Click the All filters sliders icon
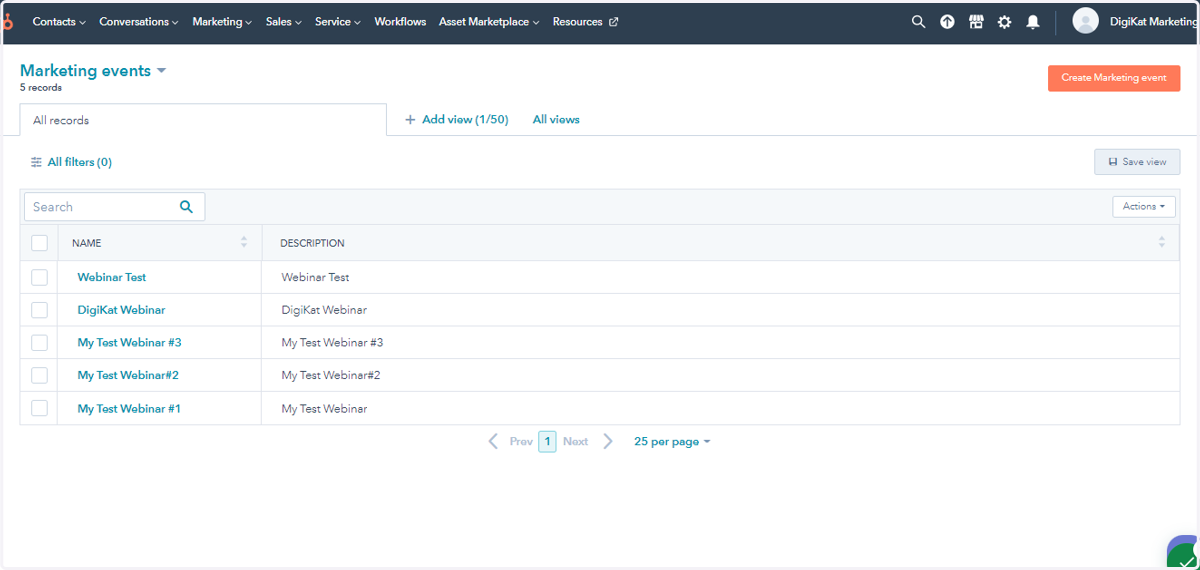This screenshot has width=1200, height=570. tap(36, 162)
